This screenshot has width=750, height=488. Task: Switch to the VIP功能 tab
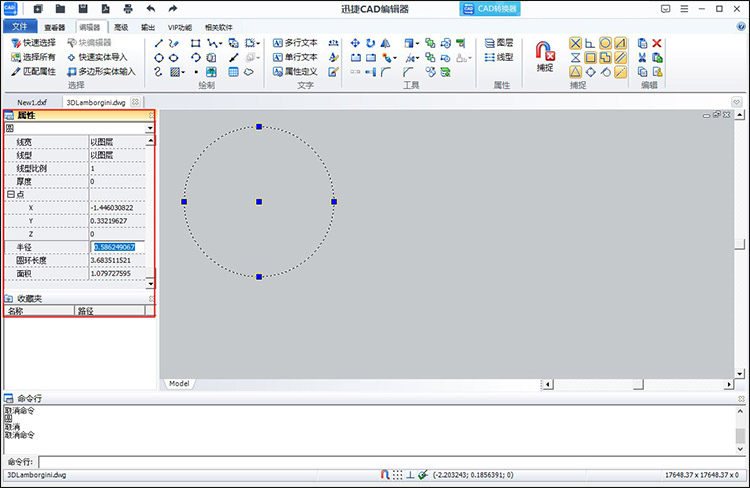(x=180, y=27)
